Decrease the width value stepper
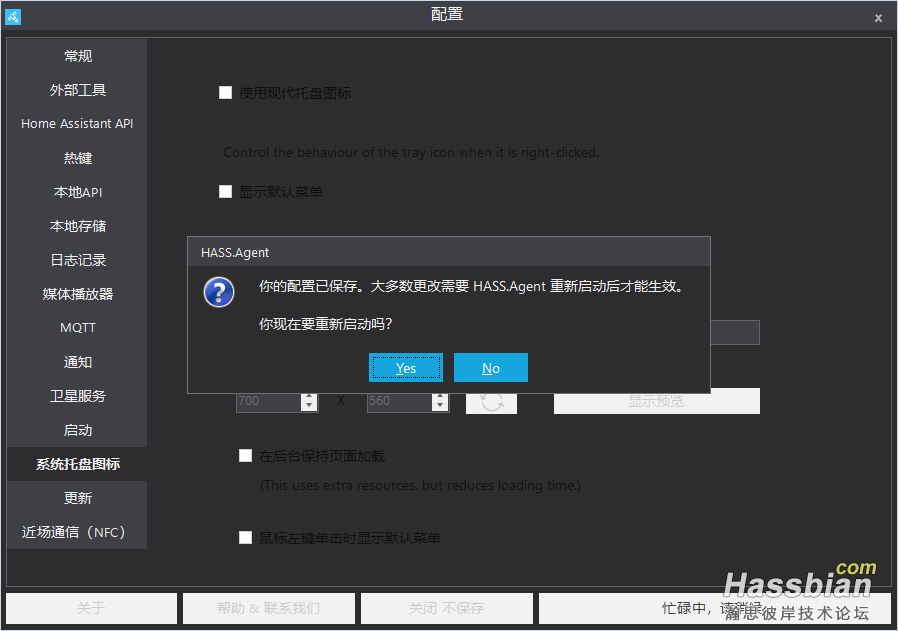Image resolution: width=898 pixels, height=631 pixels. pyautogui.click(x=309, y=406)
